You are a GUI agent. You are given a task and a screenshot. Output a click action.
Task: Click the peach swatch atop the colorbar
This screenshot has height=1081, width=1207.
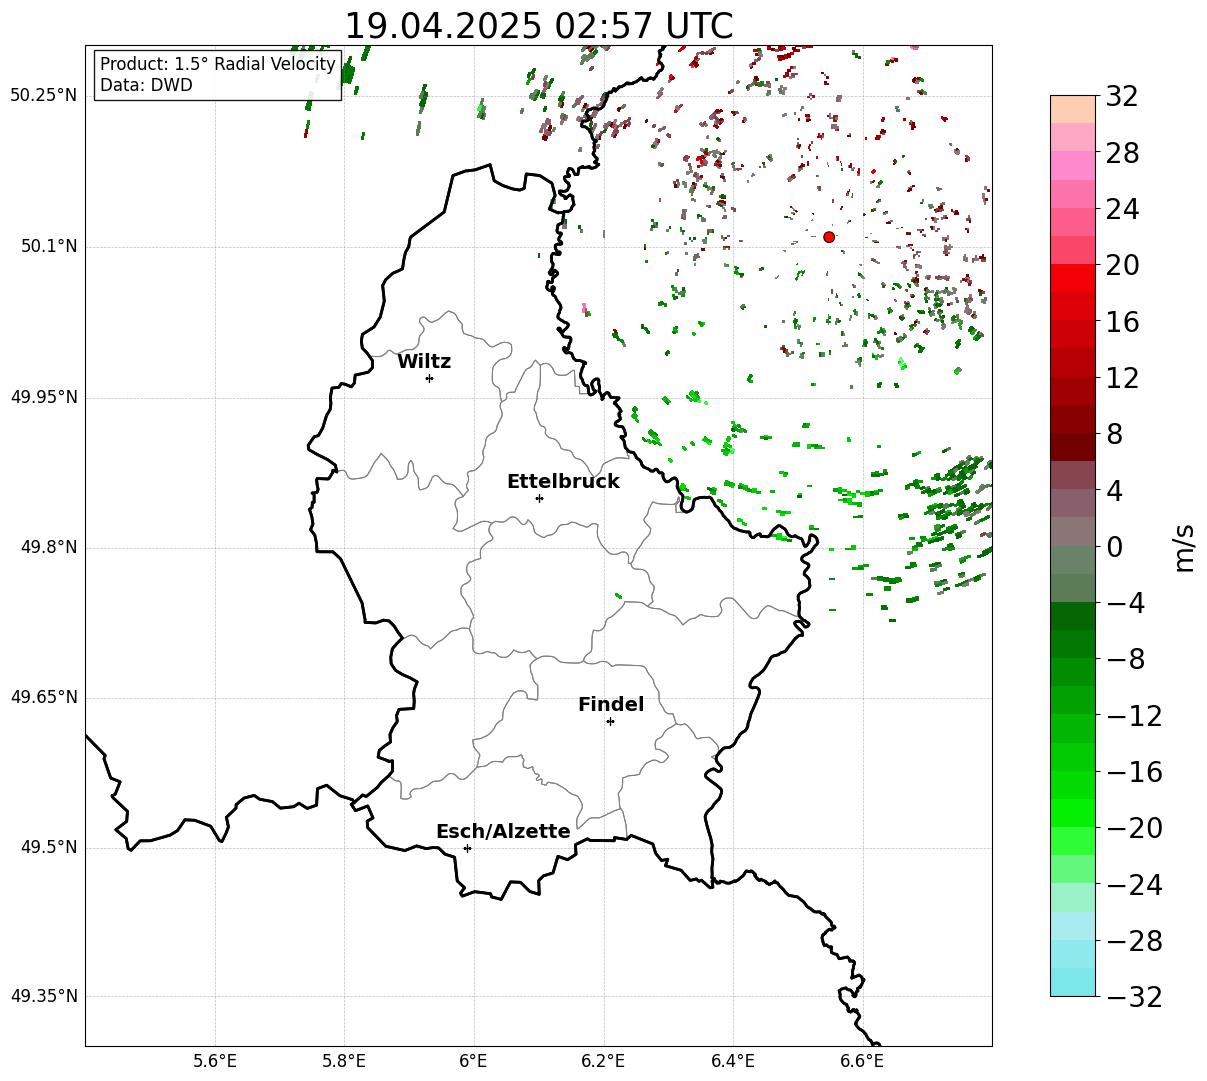pos(1073,109)
